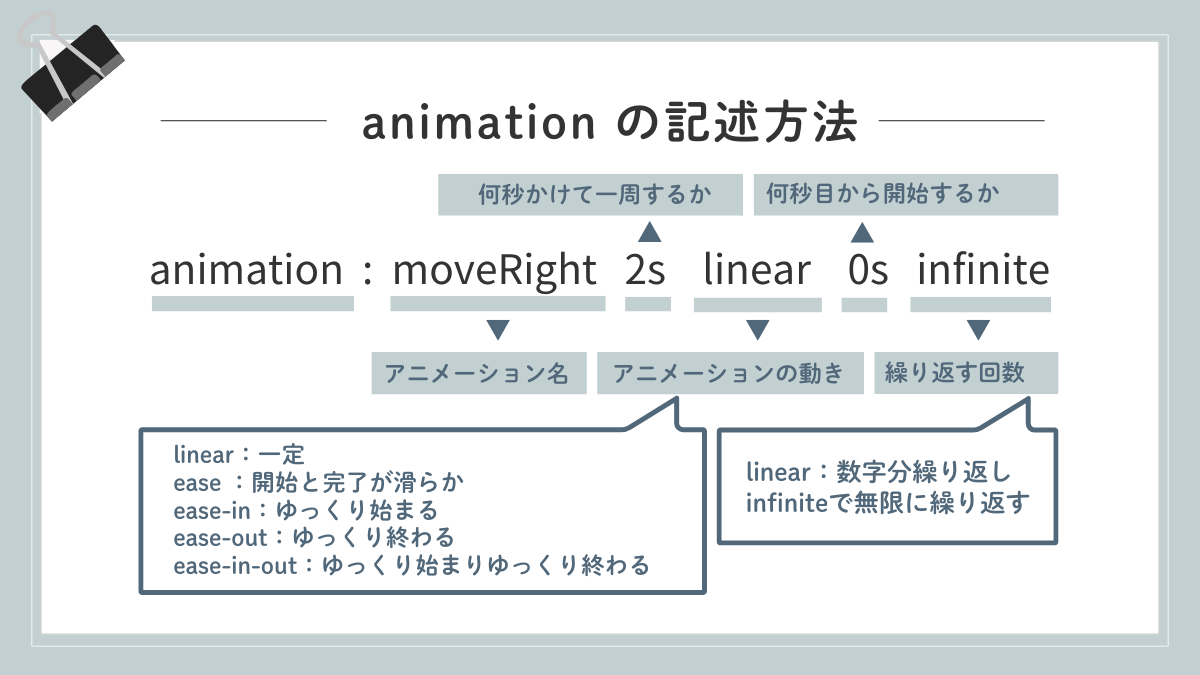Select the 何秒目から開始するか label
1200x675 pixels.
(x=906, y=195)
